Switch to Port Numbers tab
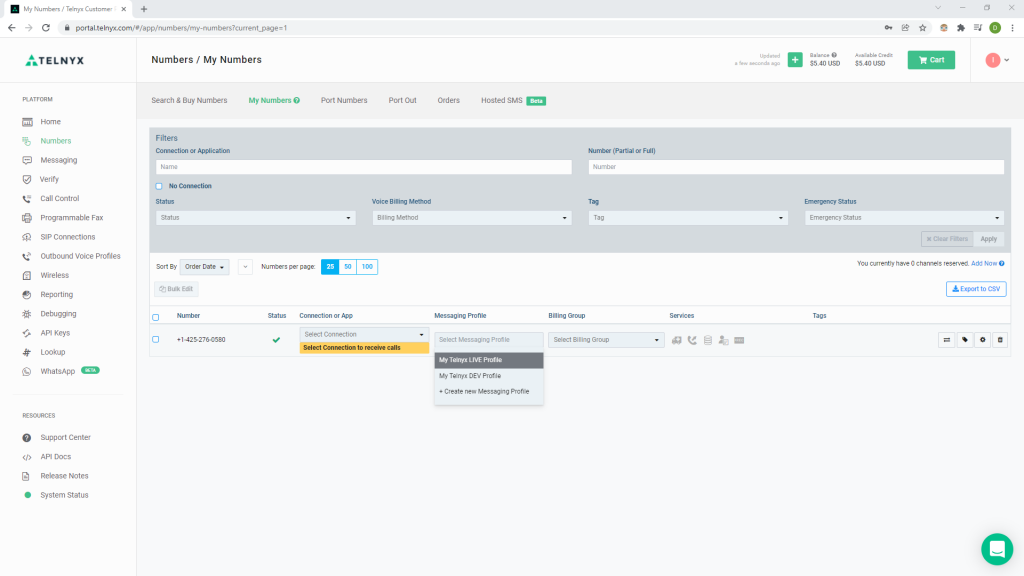Screen dimensions: 1024x576 click(344, 101)
